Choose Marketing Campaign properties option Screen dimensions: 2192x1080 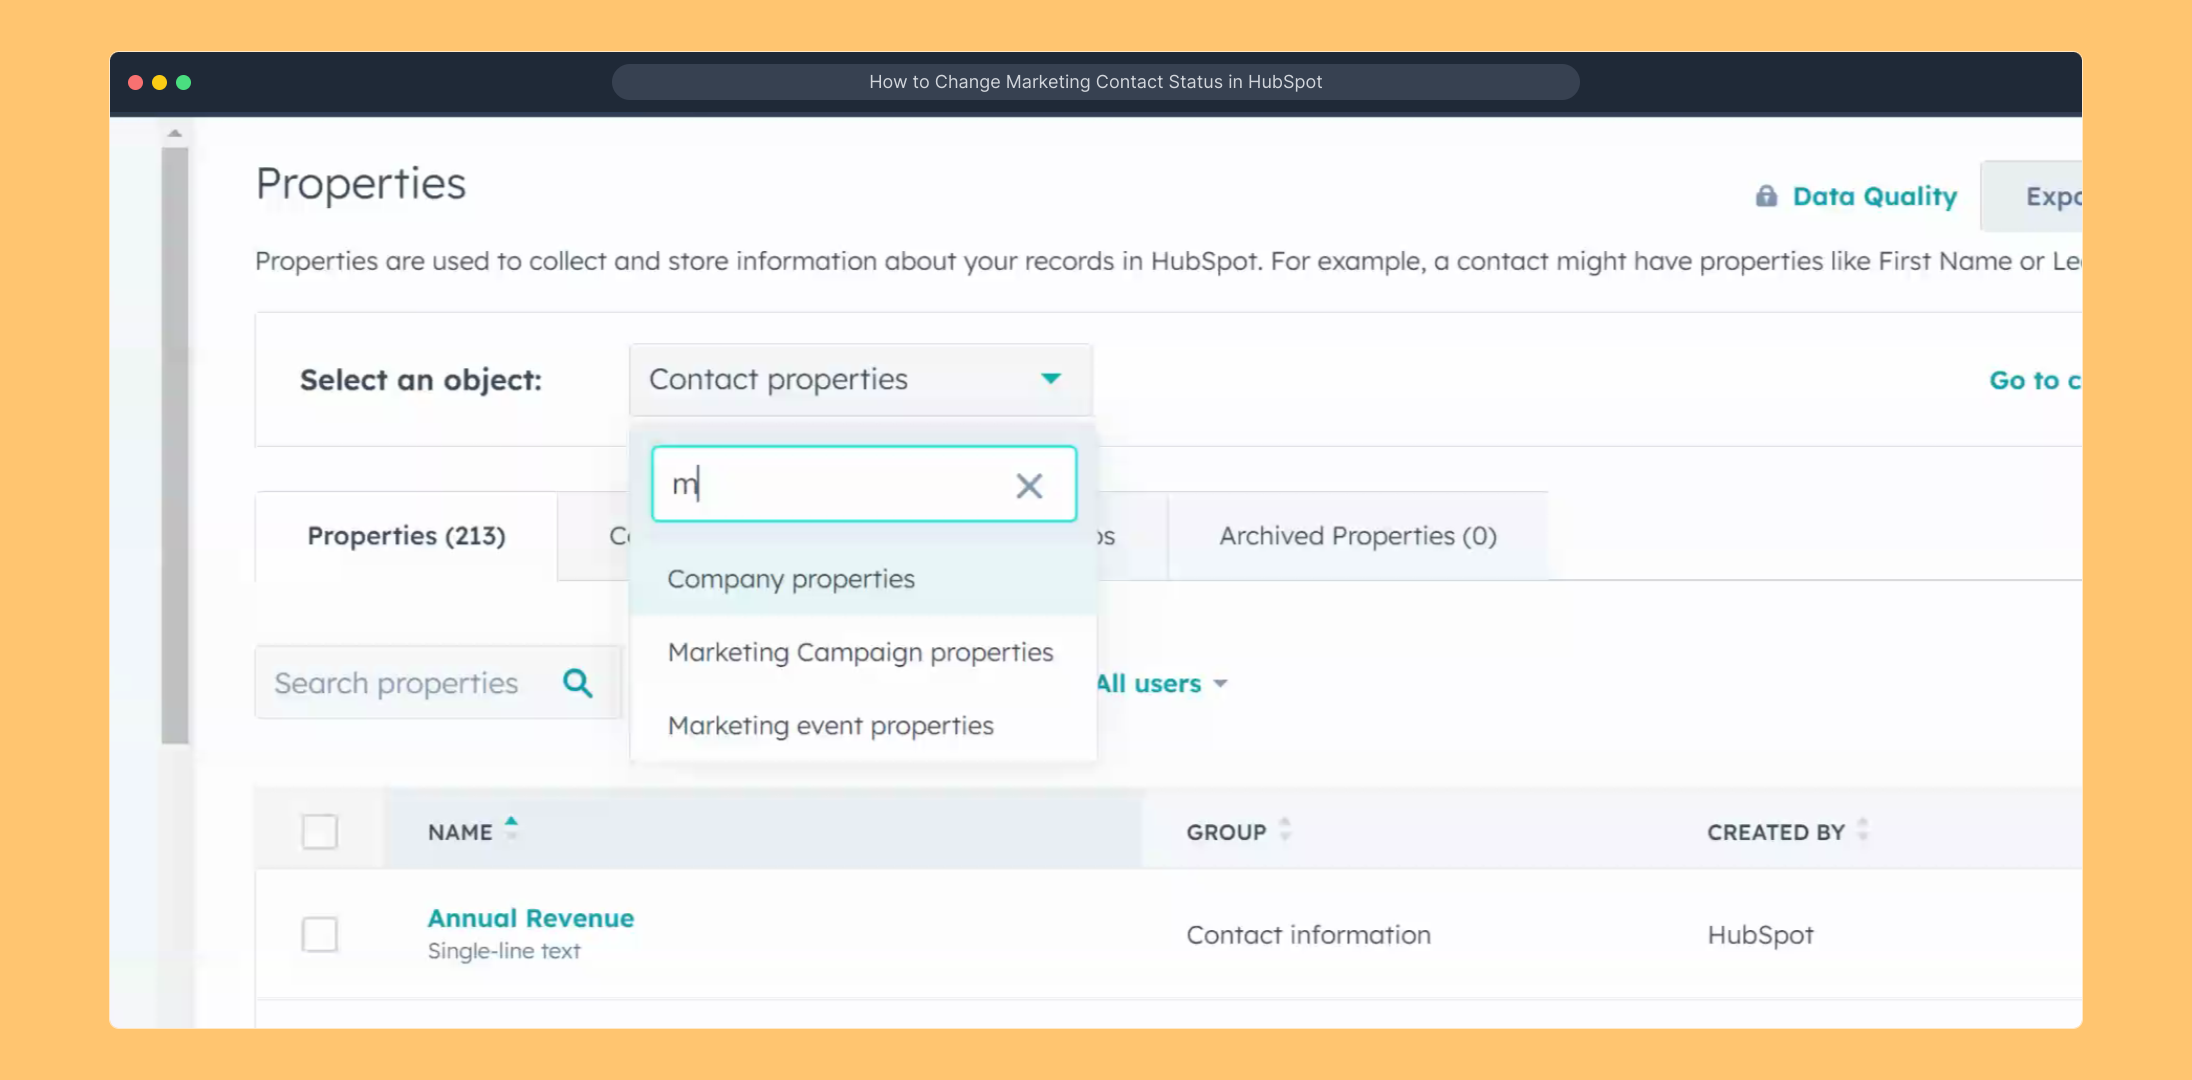pyautogui.click(x=860, y=652)
